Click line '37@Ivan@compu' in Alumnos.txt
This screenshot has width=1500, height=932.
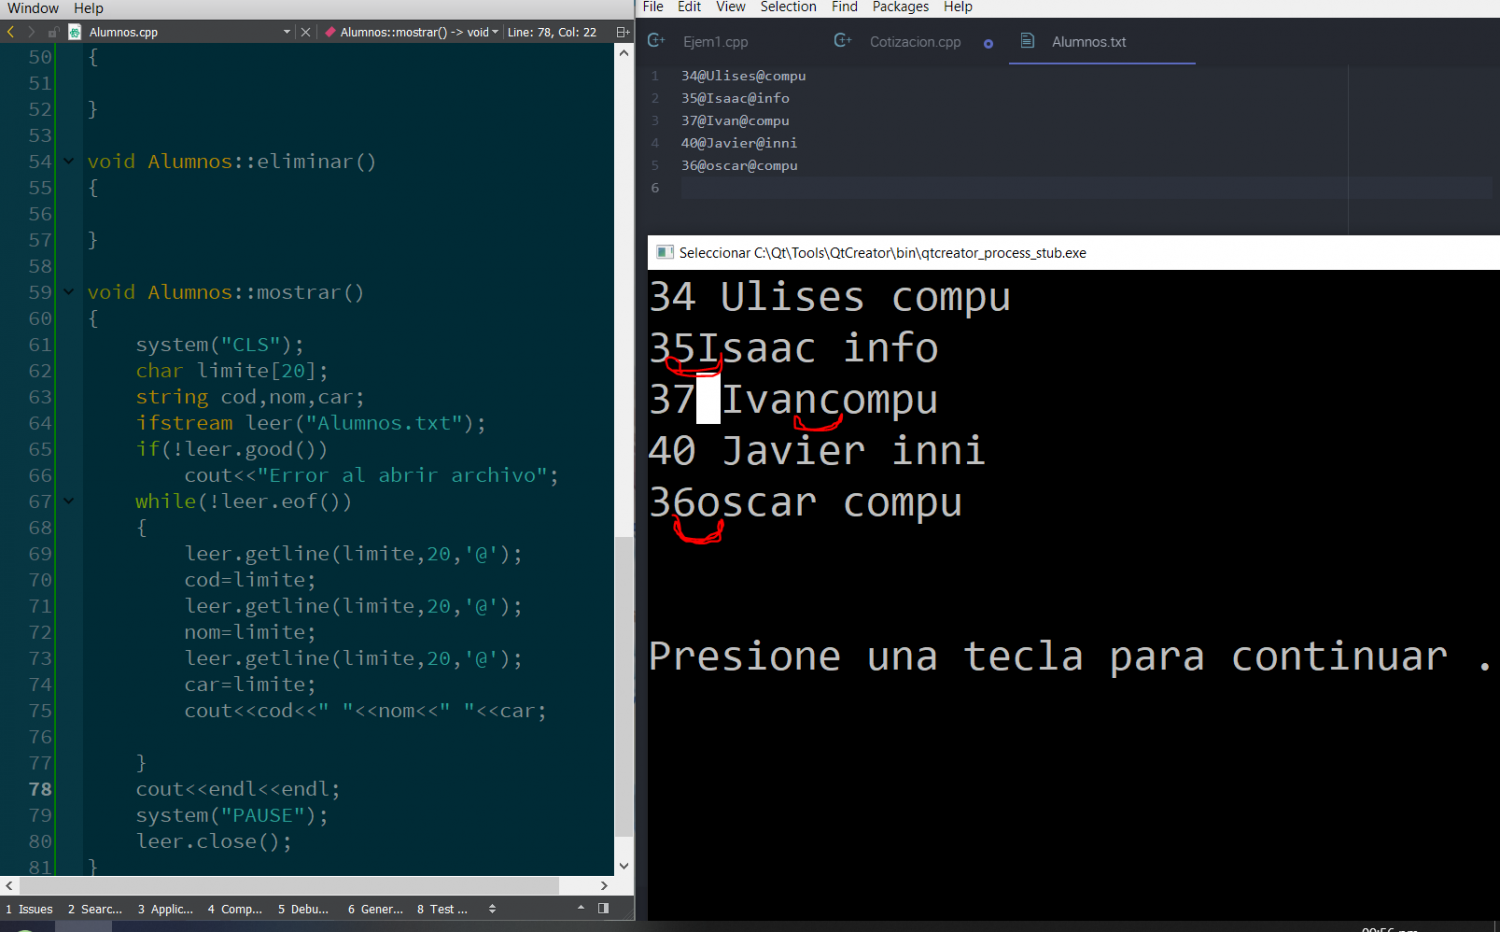[x=735, y=121]
